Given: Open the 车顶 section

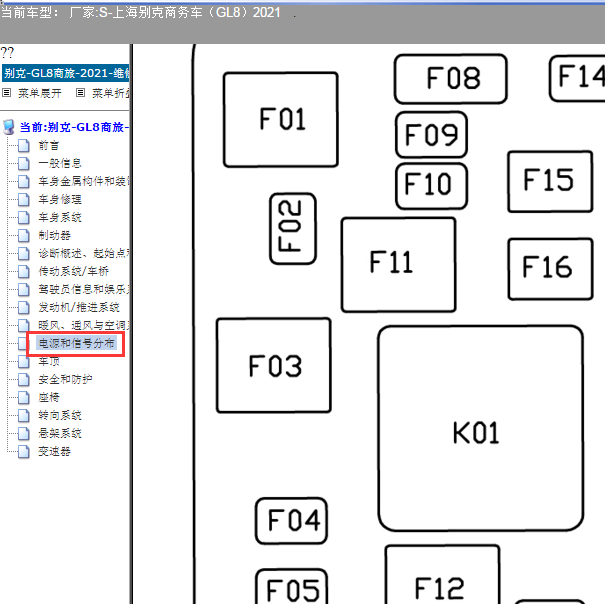Looking at the screenshot, I should coord(49,361).
